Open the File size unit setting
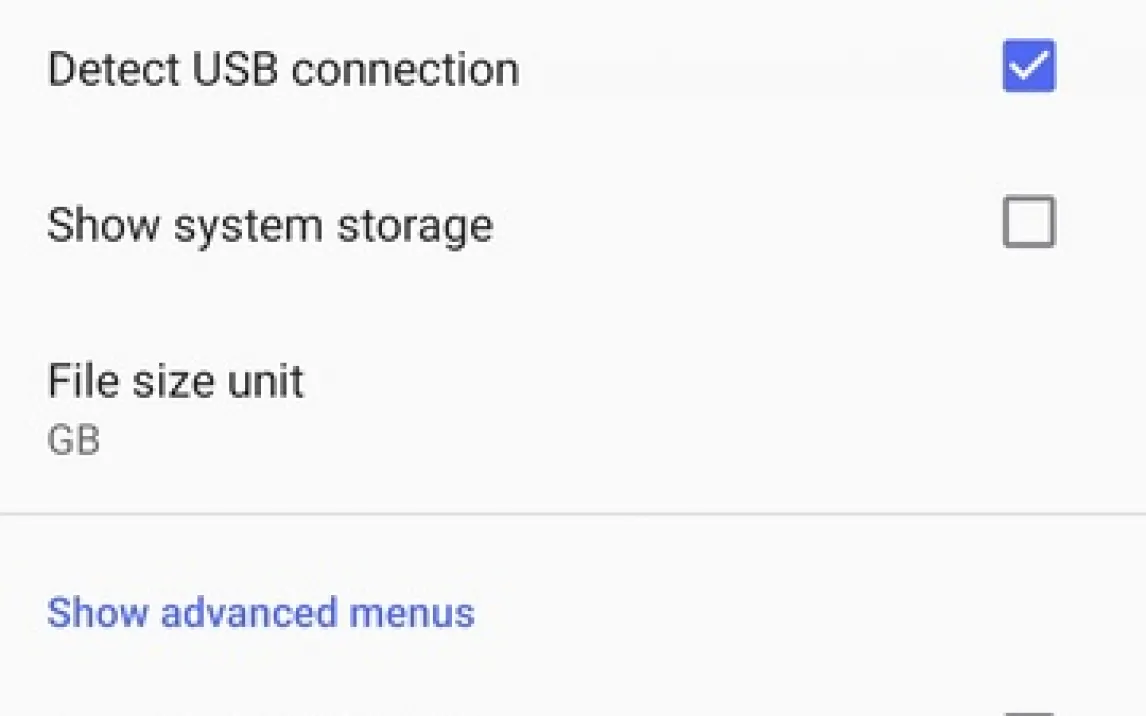The width and height of the screenshot is (1146, 716). (x=175, y=382)
